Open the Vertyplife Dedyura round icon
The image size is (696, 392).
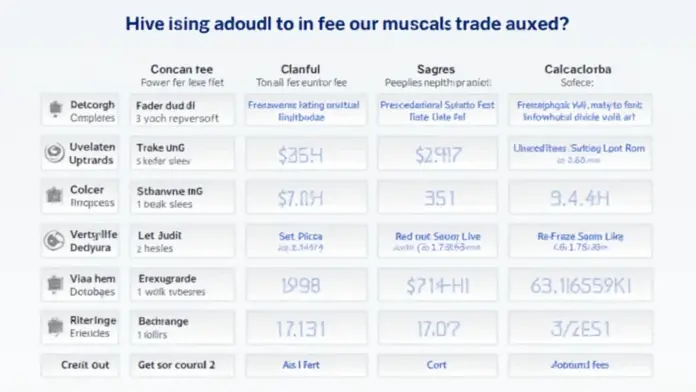pos(54,241)
